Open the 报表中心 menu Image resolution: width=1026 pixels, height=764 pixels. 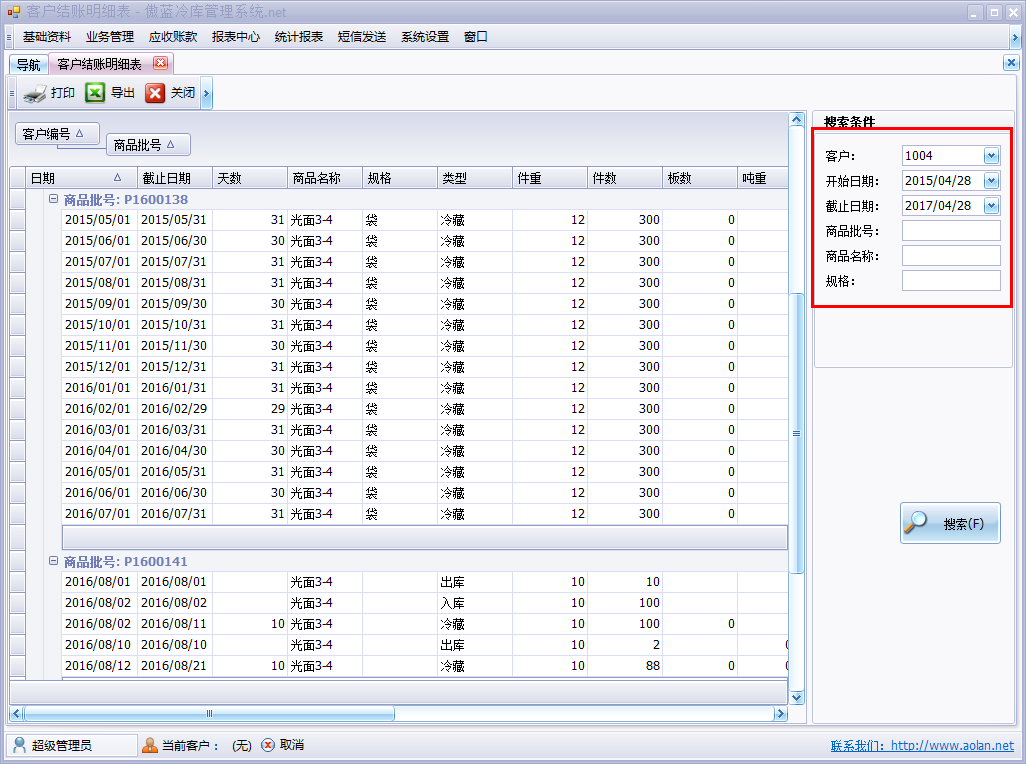[x=235, y=37]
